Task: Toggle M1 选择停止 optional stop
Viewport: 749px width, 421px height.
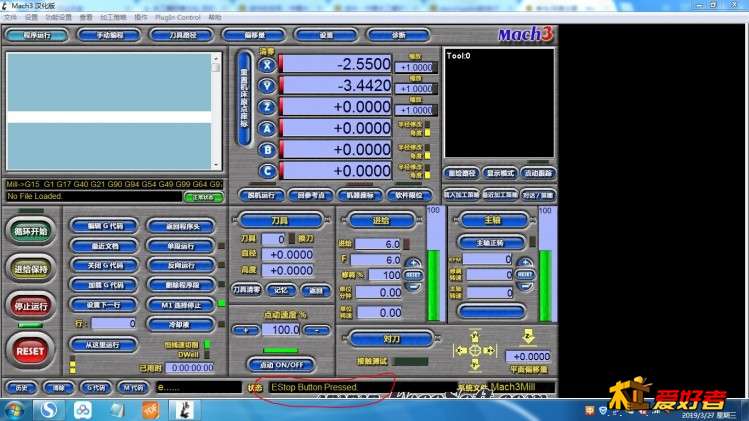Action: pyautogui.click(x=181, y=305)
